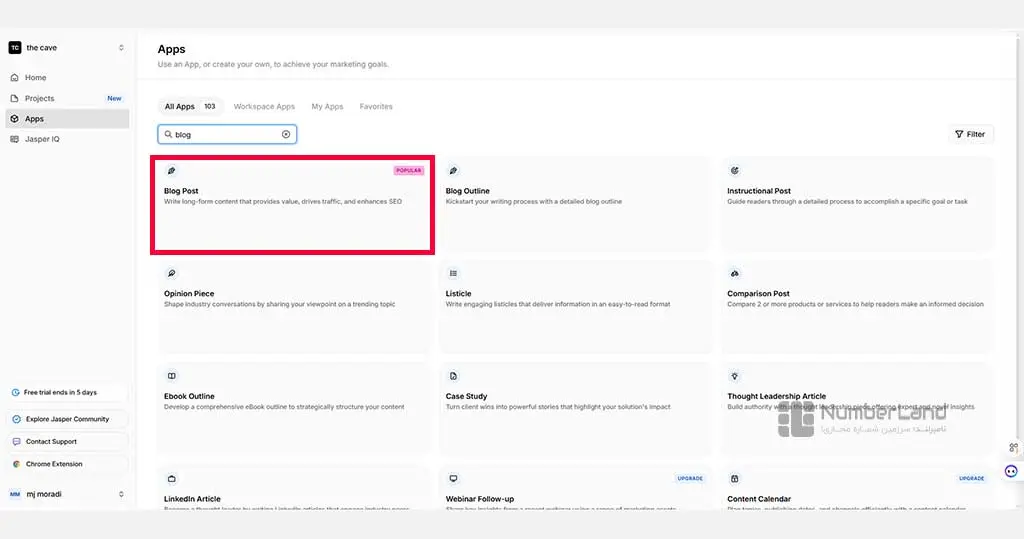Click the Listicle list icon
Viewport: 1024px width, 539px height.
coord(453,273)
